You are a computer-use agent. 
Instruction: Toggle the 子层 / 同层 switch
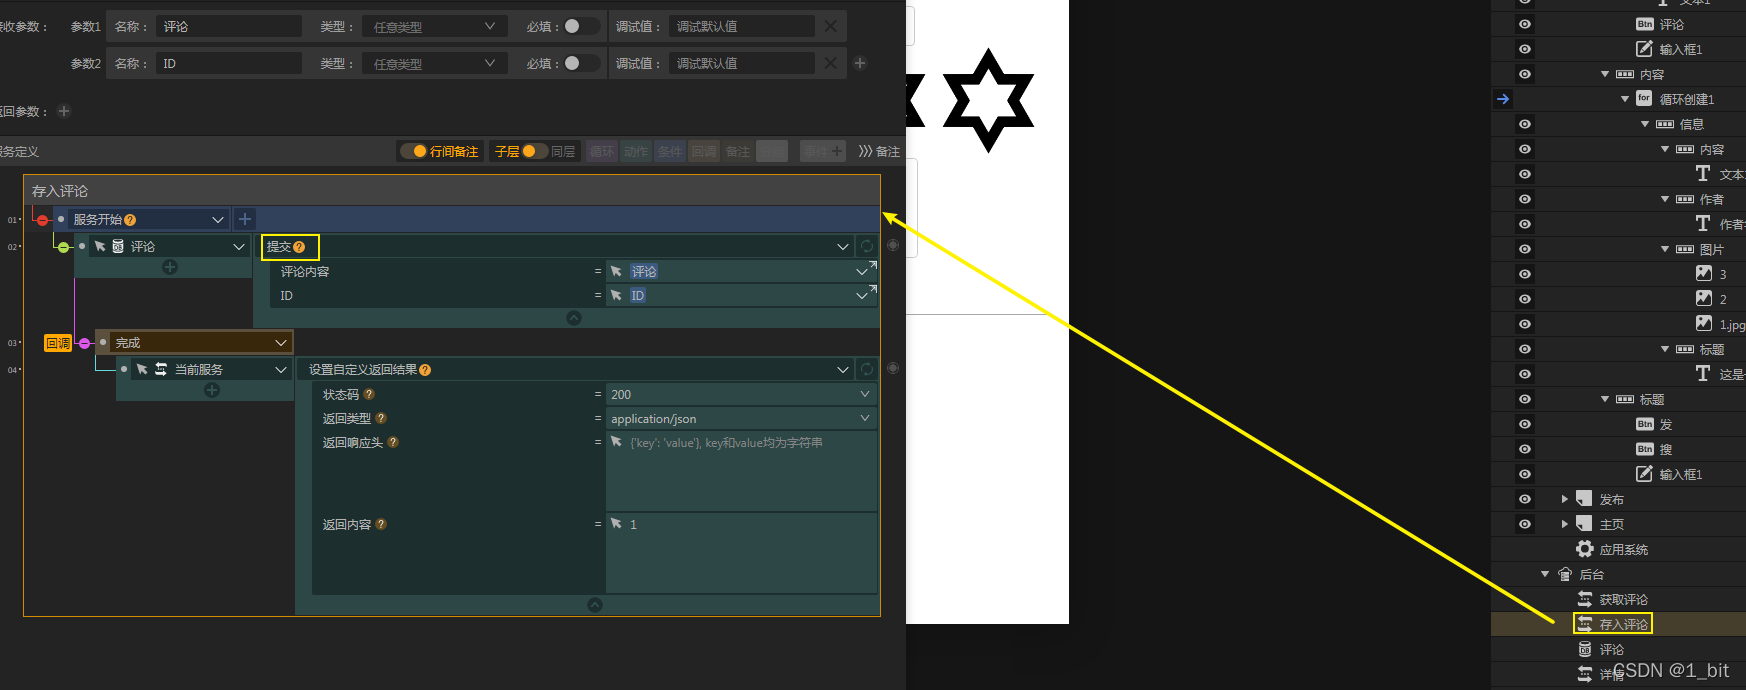click(x=535, y=151)
